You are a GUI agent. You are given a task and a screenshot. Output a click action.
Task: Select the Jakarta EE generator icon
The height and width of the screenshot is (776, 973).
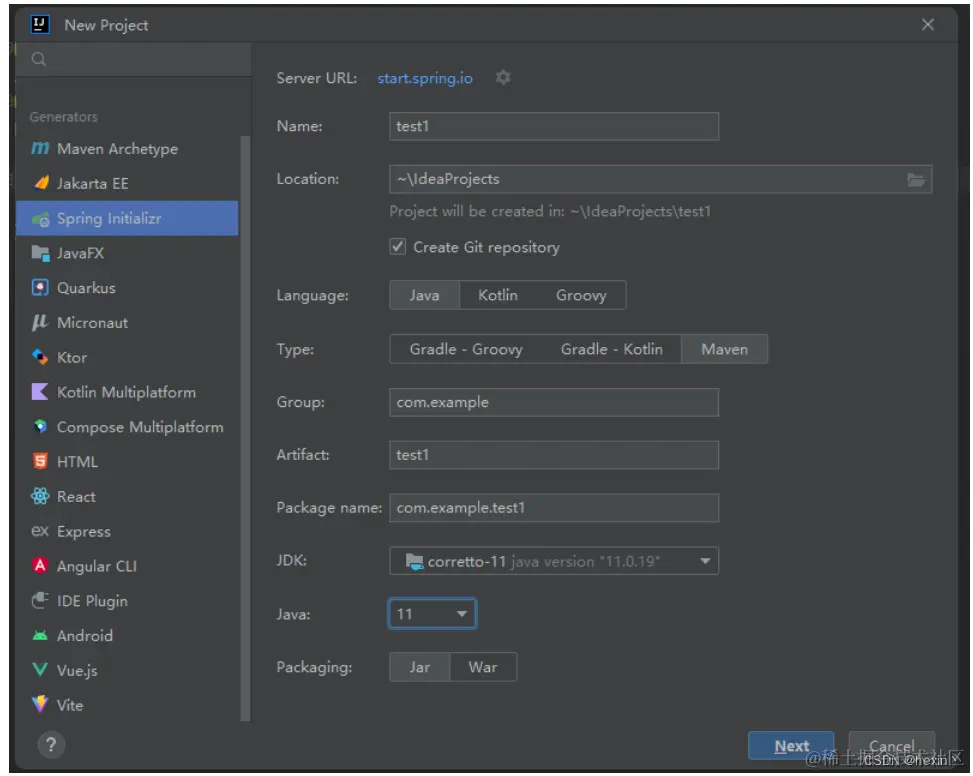[40, 184]
